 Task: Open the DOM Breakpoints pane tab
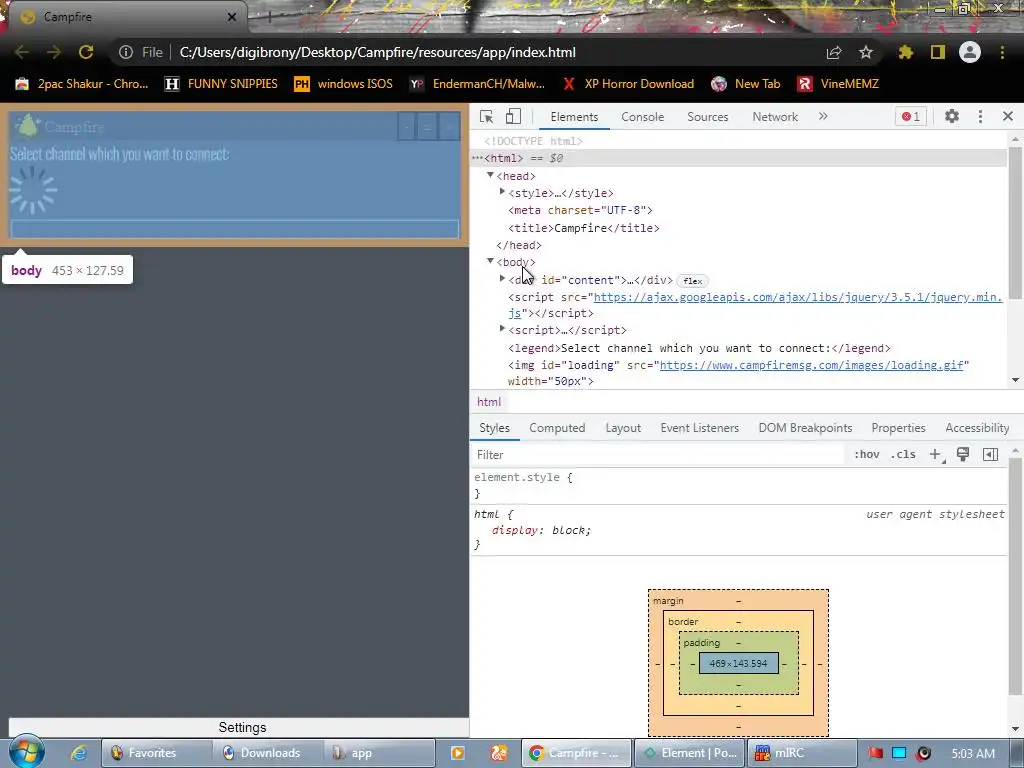tap(805, 428)
